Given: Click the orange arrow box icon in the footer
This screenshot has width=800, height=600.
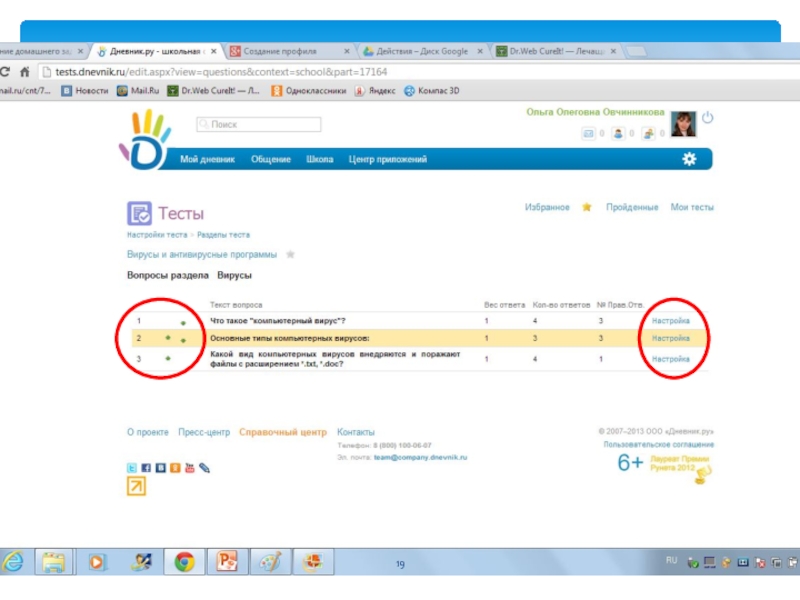Looking at the screenshot, I should tap(136, 486).
